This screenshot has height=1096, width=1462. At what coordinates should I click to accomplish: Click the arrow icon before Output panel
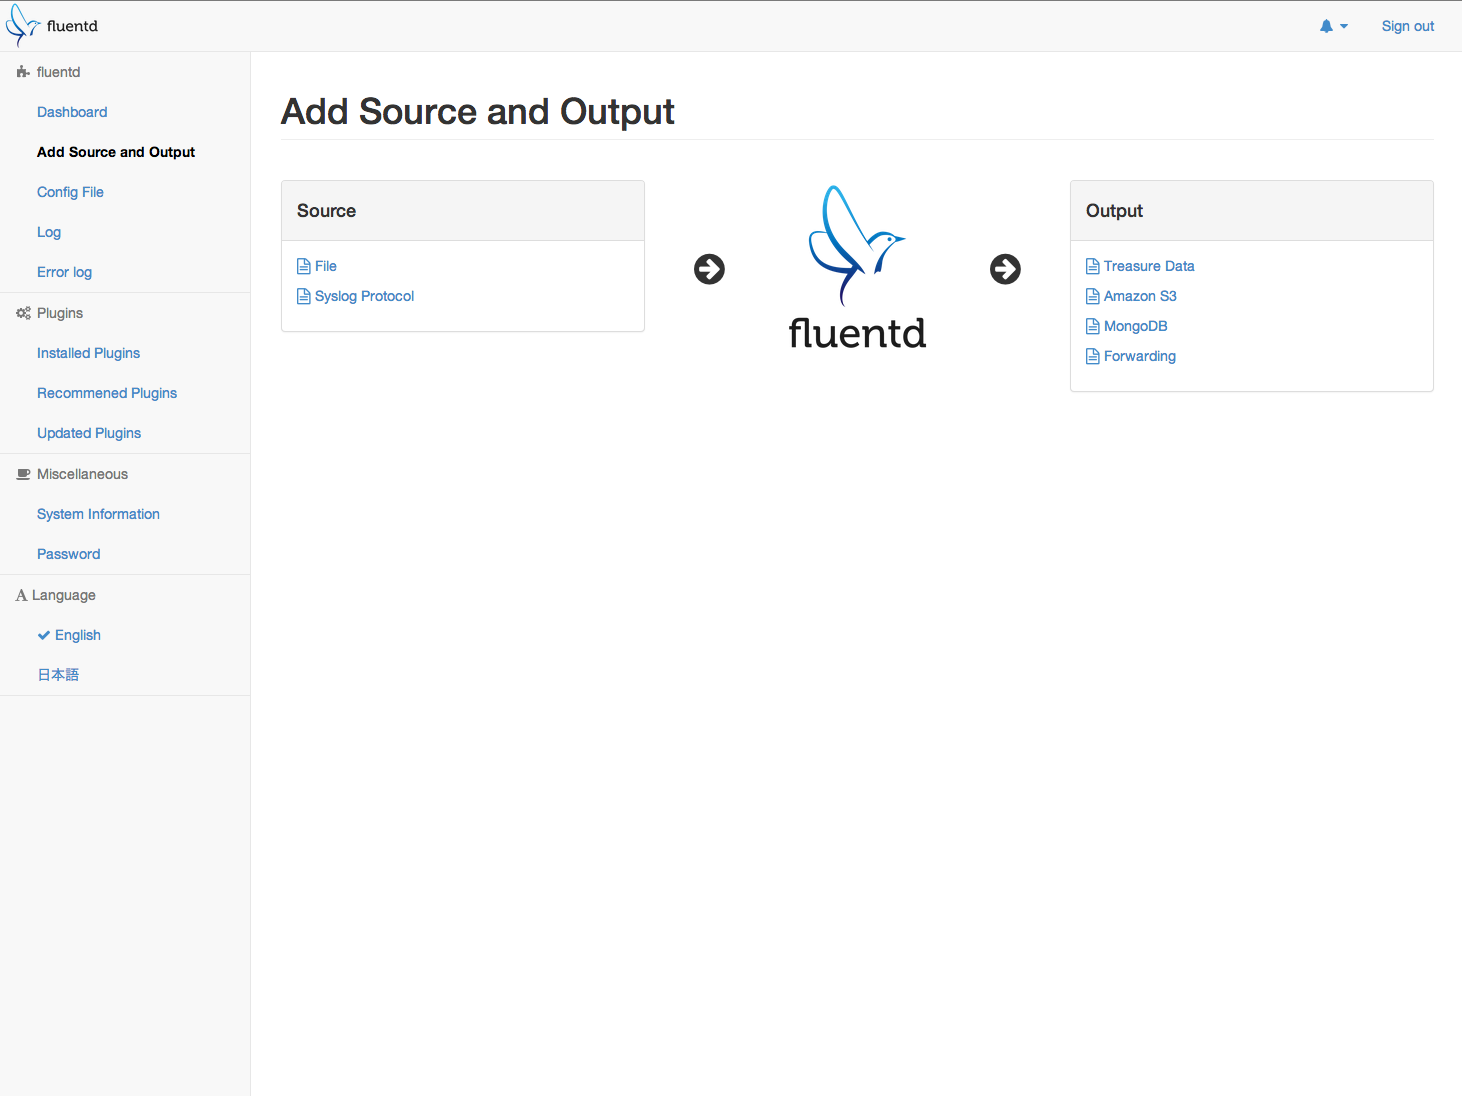click(x=1005, y=269)
